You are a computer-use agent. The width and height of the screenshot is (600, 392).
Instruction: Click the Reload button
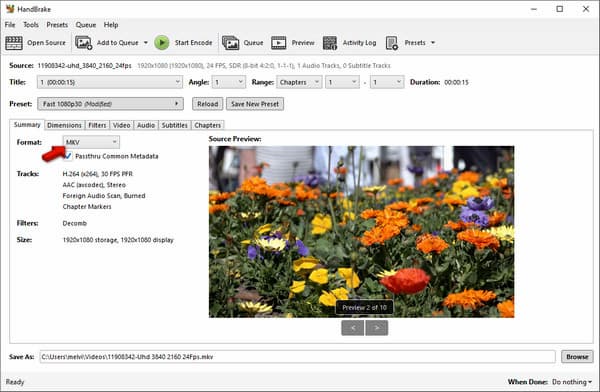pos(207,104)
